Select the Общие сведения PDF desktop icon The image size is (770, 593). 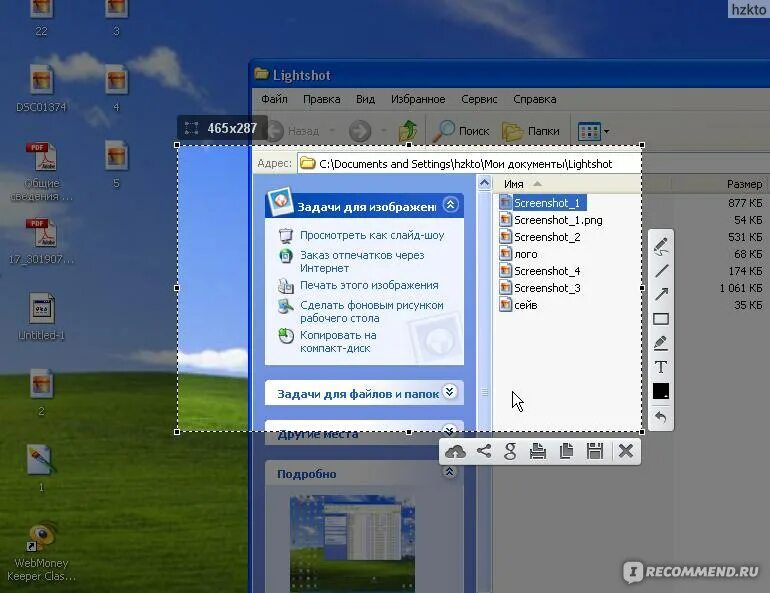point(42,171)
